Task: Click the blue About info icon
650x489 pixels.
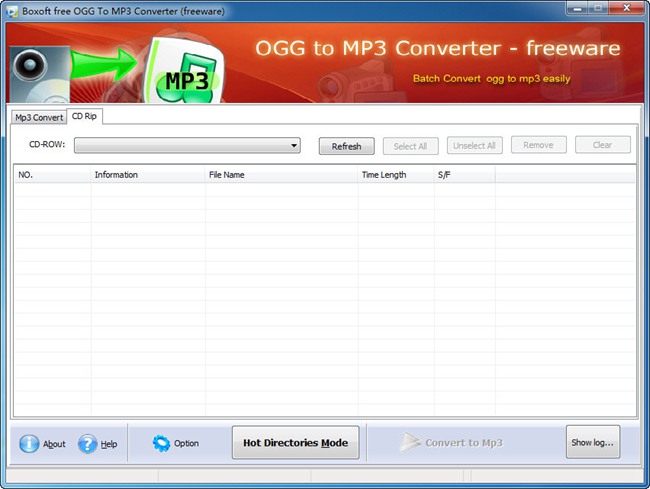Action: pyautogui.click(x=29, y=443)
